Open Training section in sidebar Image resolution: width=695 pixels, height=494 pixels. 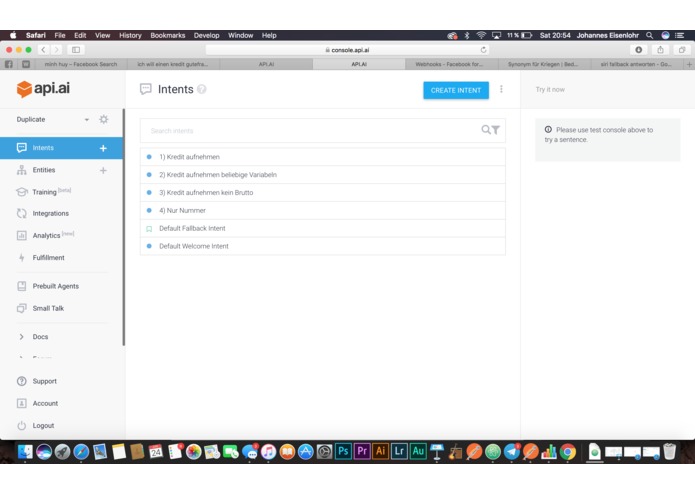pyautogui.click(x=44, y=192)
